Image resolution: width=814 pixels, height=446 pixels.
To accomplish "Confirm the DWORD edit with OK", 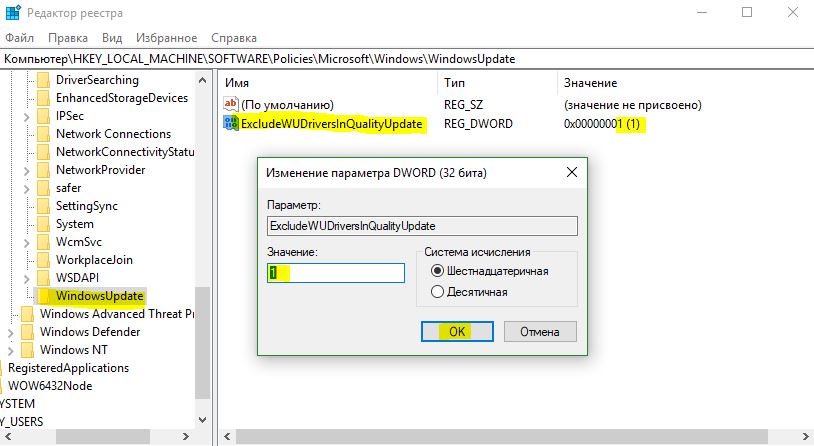I will pyautogui.click(x=457, y=332).
